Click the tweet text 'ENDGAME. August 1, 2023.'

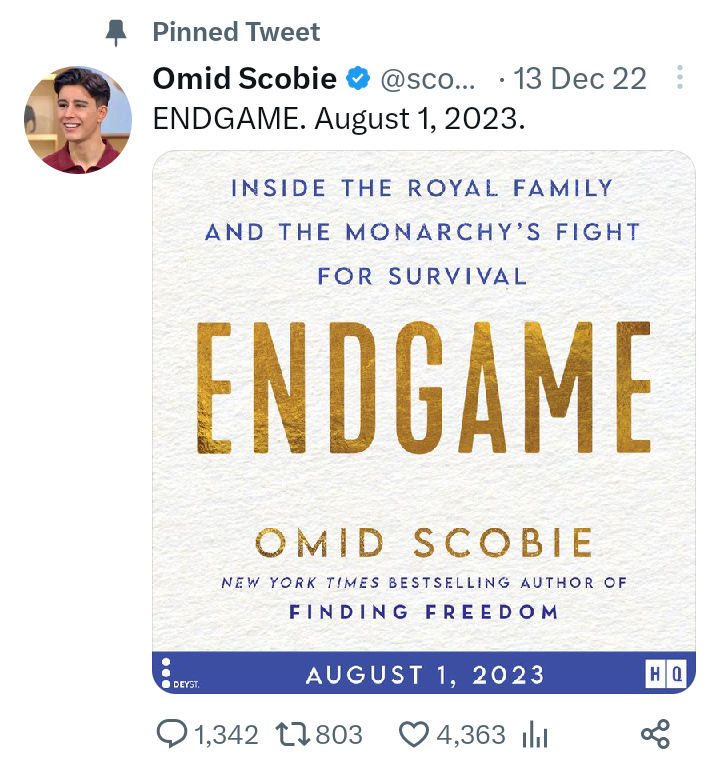coord(339,119)
